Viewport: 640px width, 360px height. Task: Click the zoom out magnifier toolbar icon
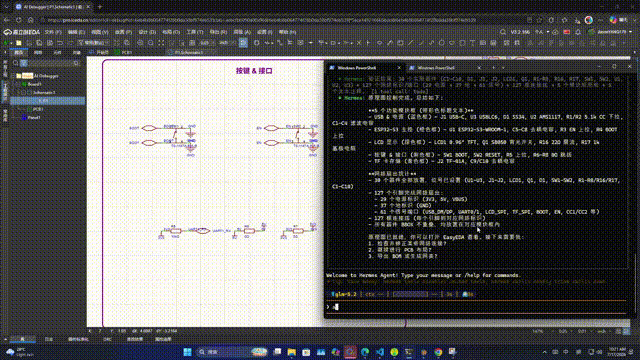tap(151, 42)
